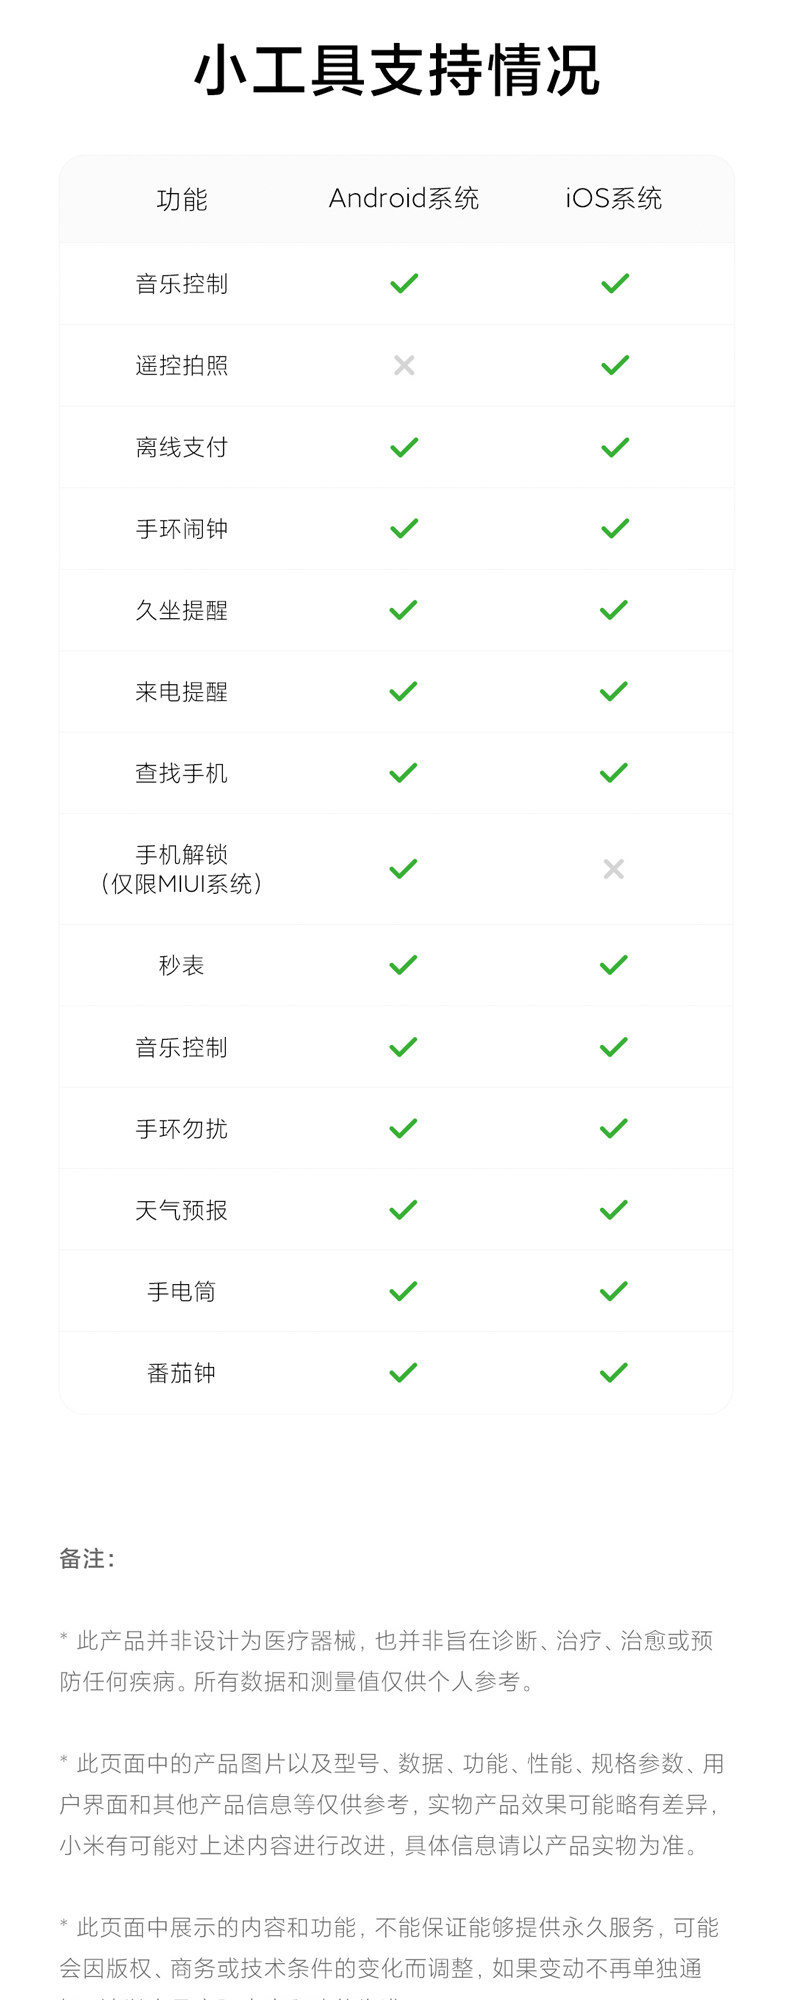Select the Android checkmark in the 离线支付 row
This screenshot has height=2000, width=790.
click(x=404, y=447)
